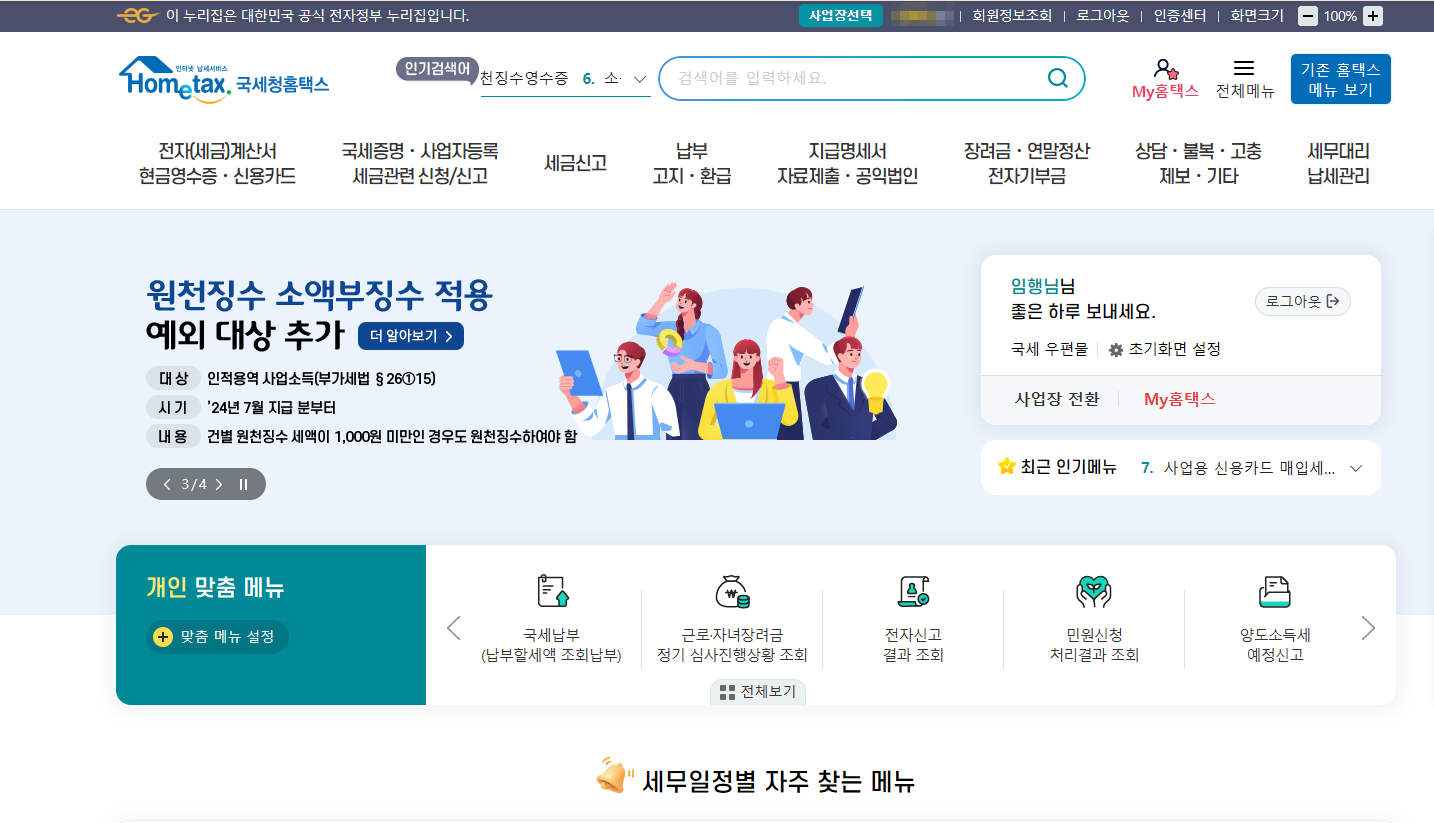Show previous custom menu items

tap(453, 628)
